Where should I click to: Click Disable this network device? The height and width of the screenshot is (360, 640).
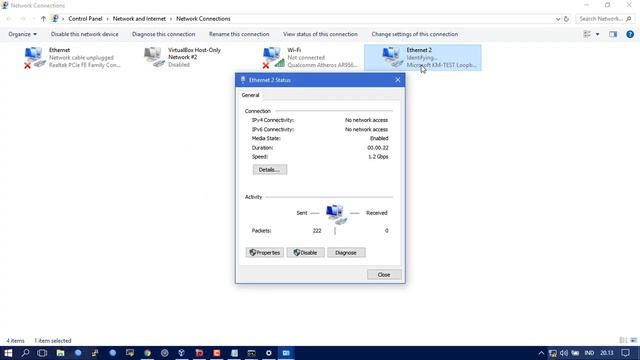(84, 34)
